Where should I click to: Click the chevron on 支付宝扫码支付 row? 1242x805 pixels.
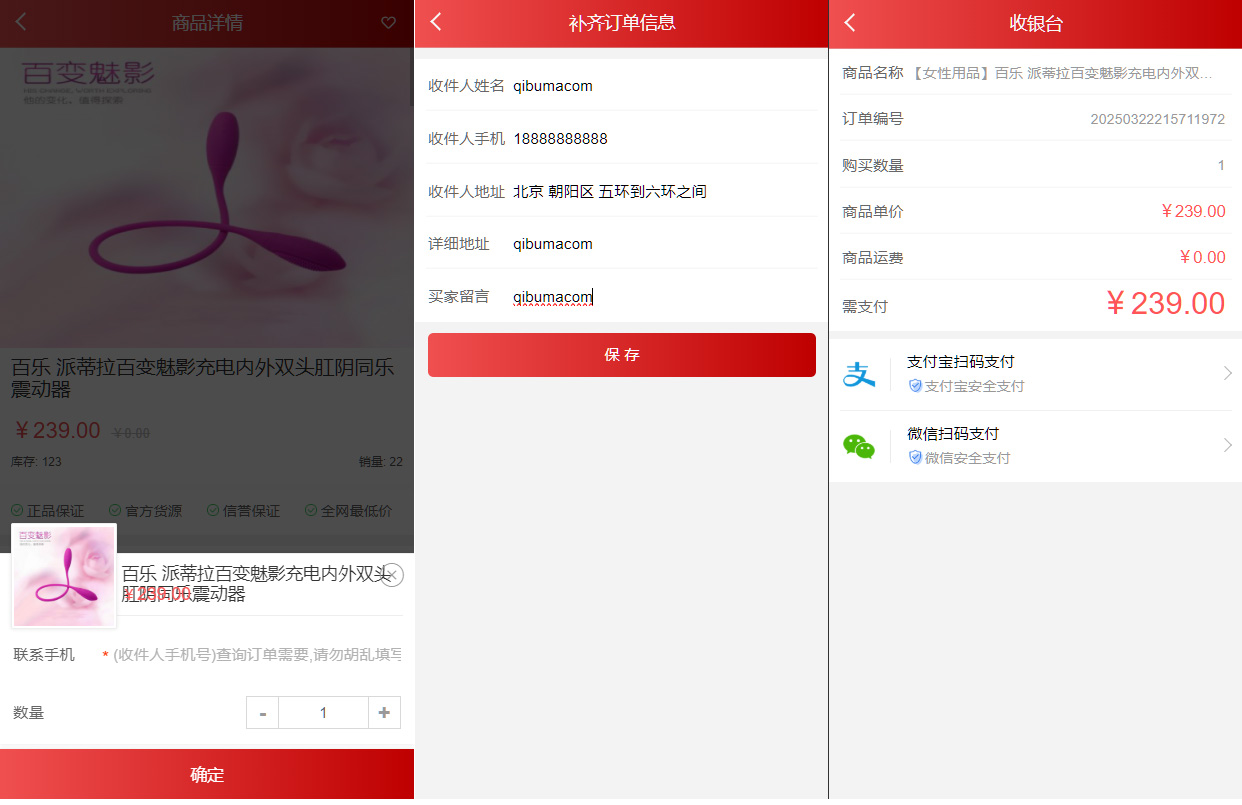tap(1228, 374)
